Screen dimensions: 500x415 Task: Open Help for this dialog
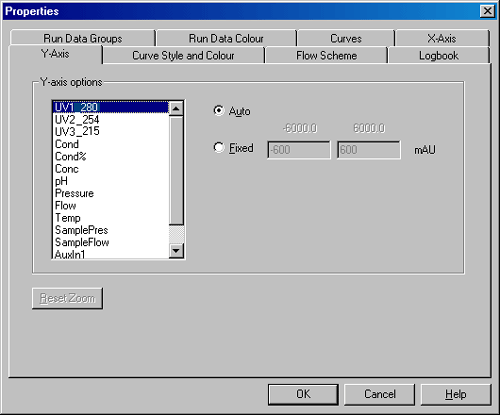coord(456,394)
